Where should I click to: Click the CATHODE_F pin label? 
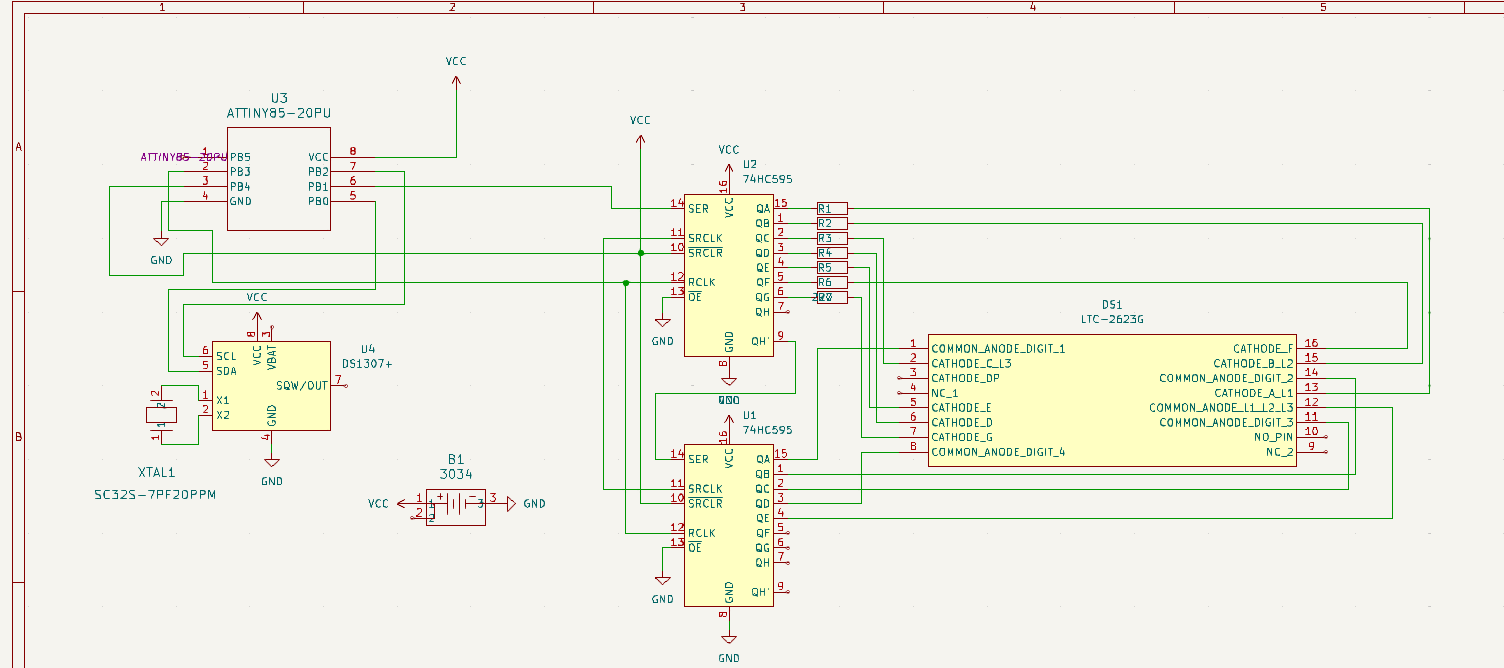tap(1263, 349)
